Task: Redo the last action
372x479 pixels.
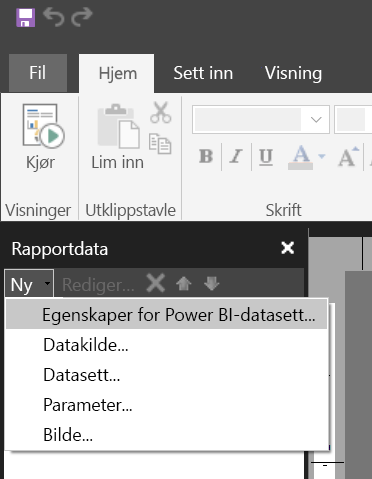Action: [82, 17]
